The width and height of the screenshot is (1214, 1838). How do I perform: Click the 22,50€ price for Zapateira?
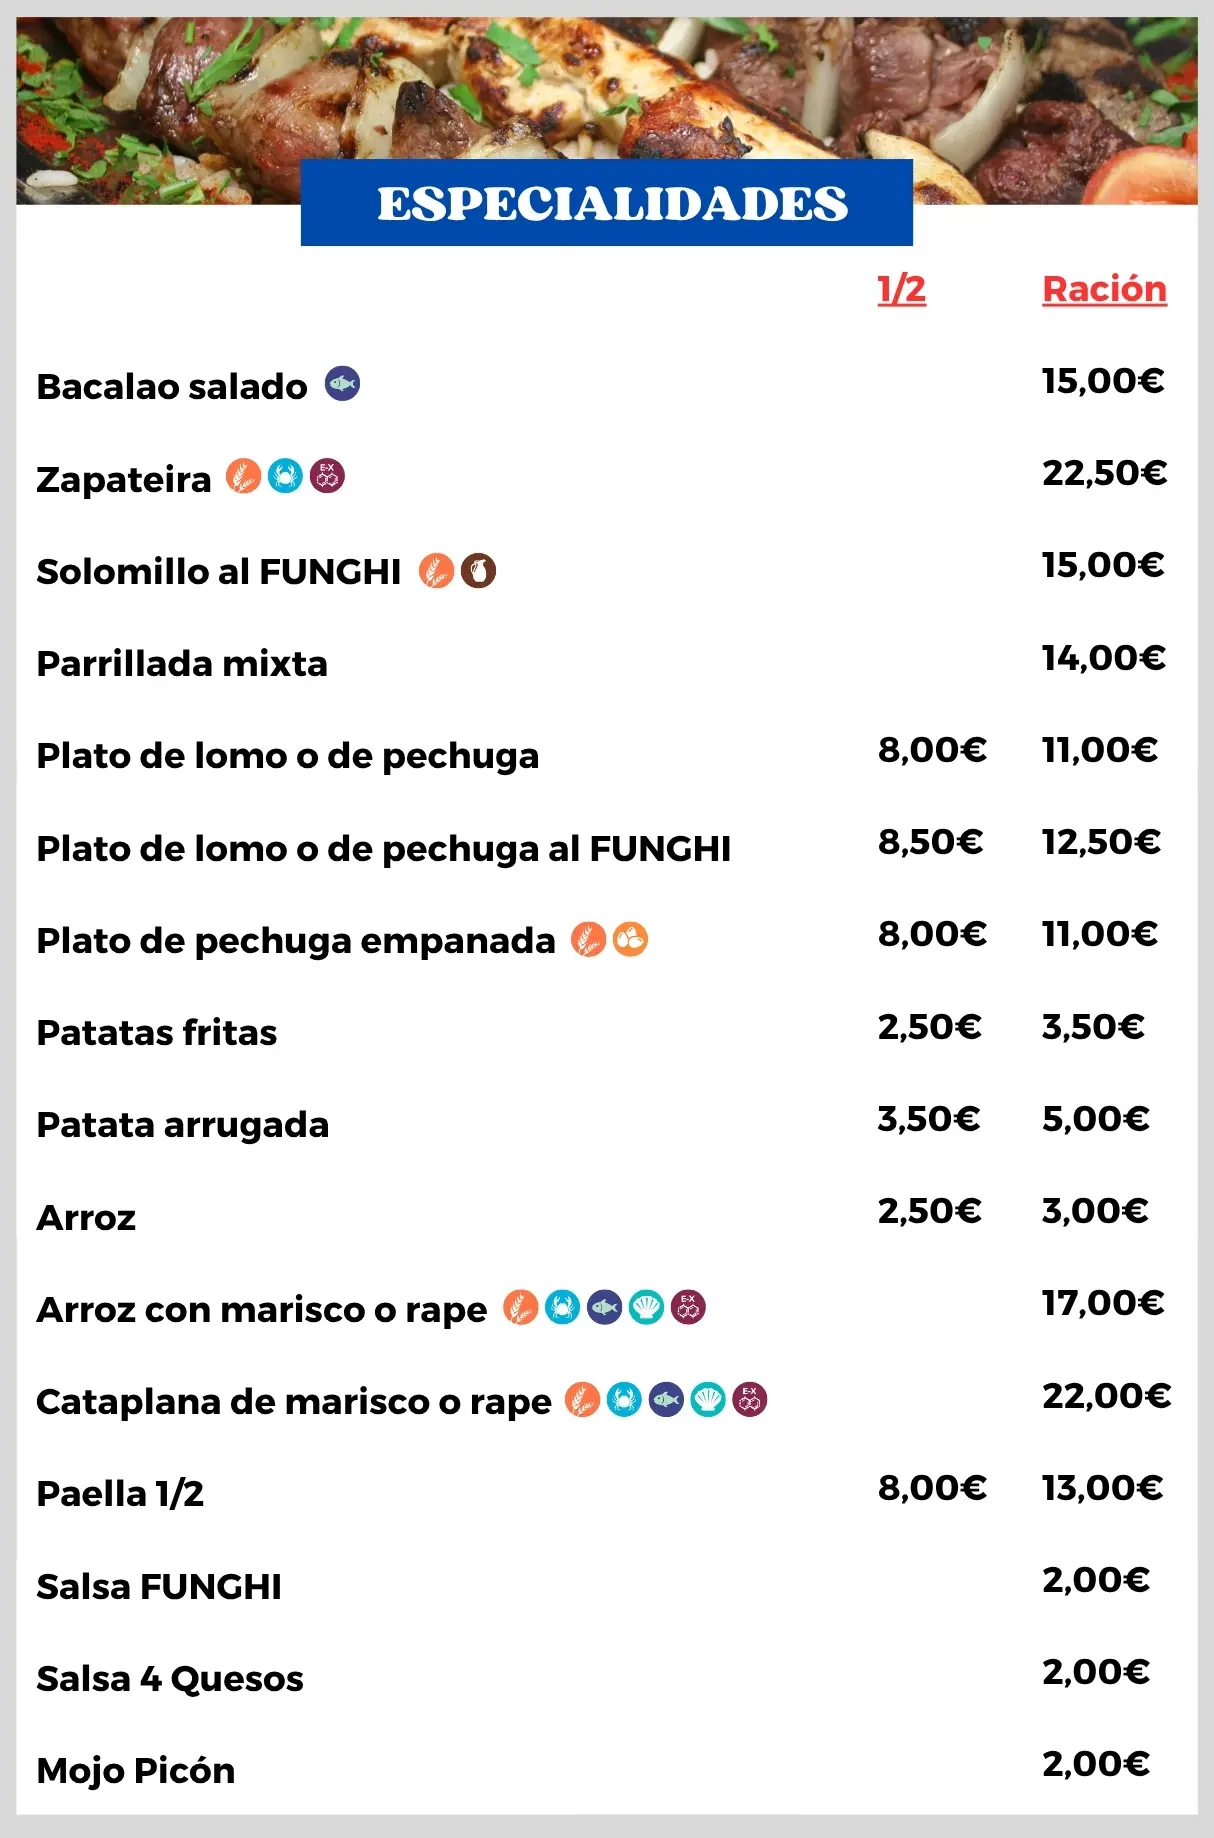(1104, 473)
